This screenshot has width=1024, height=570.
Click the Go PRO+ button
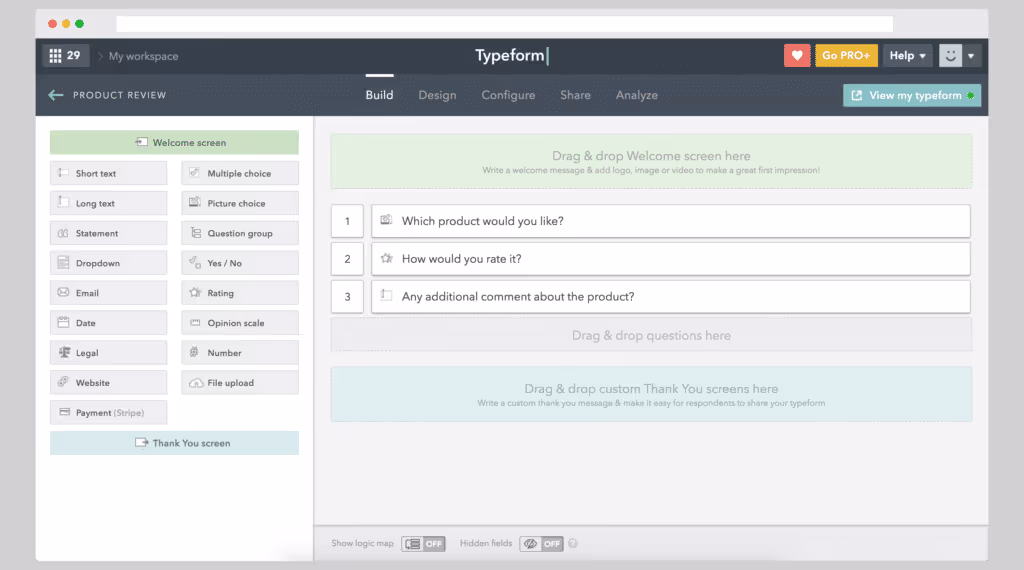(x=846, y=55)
